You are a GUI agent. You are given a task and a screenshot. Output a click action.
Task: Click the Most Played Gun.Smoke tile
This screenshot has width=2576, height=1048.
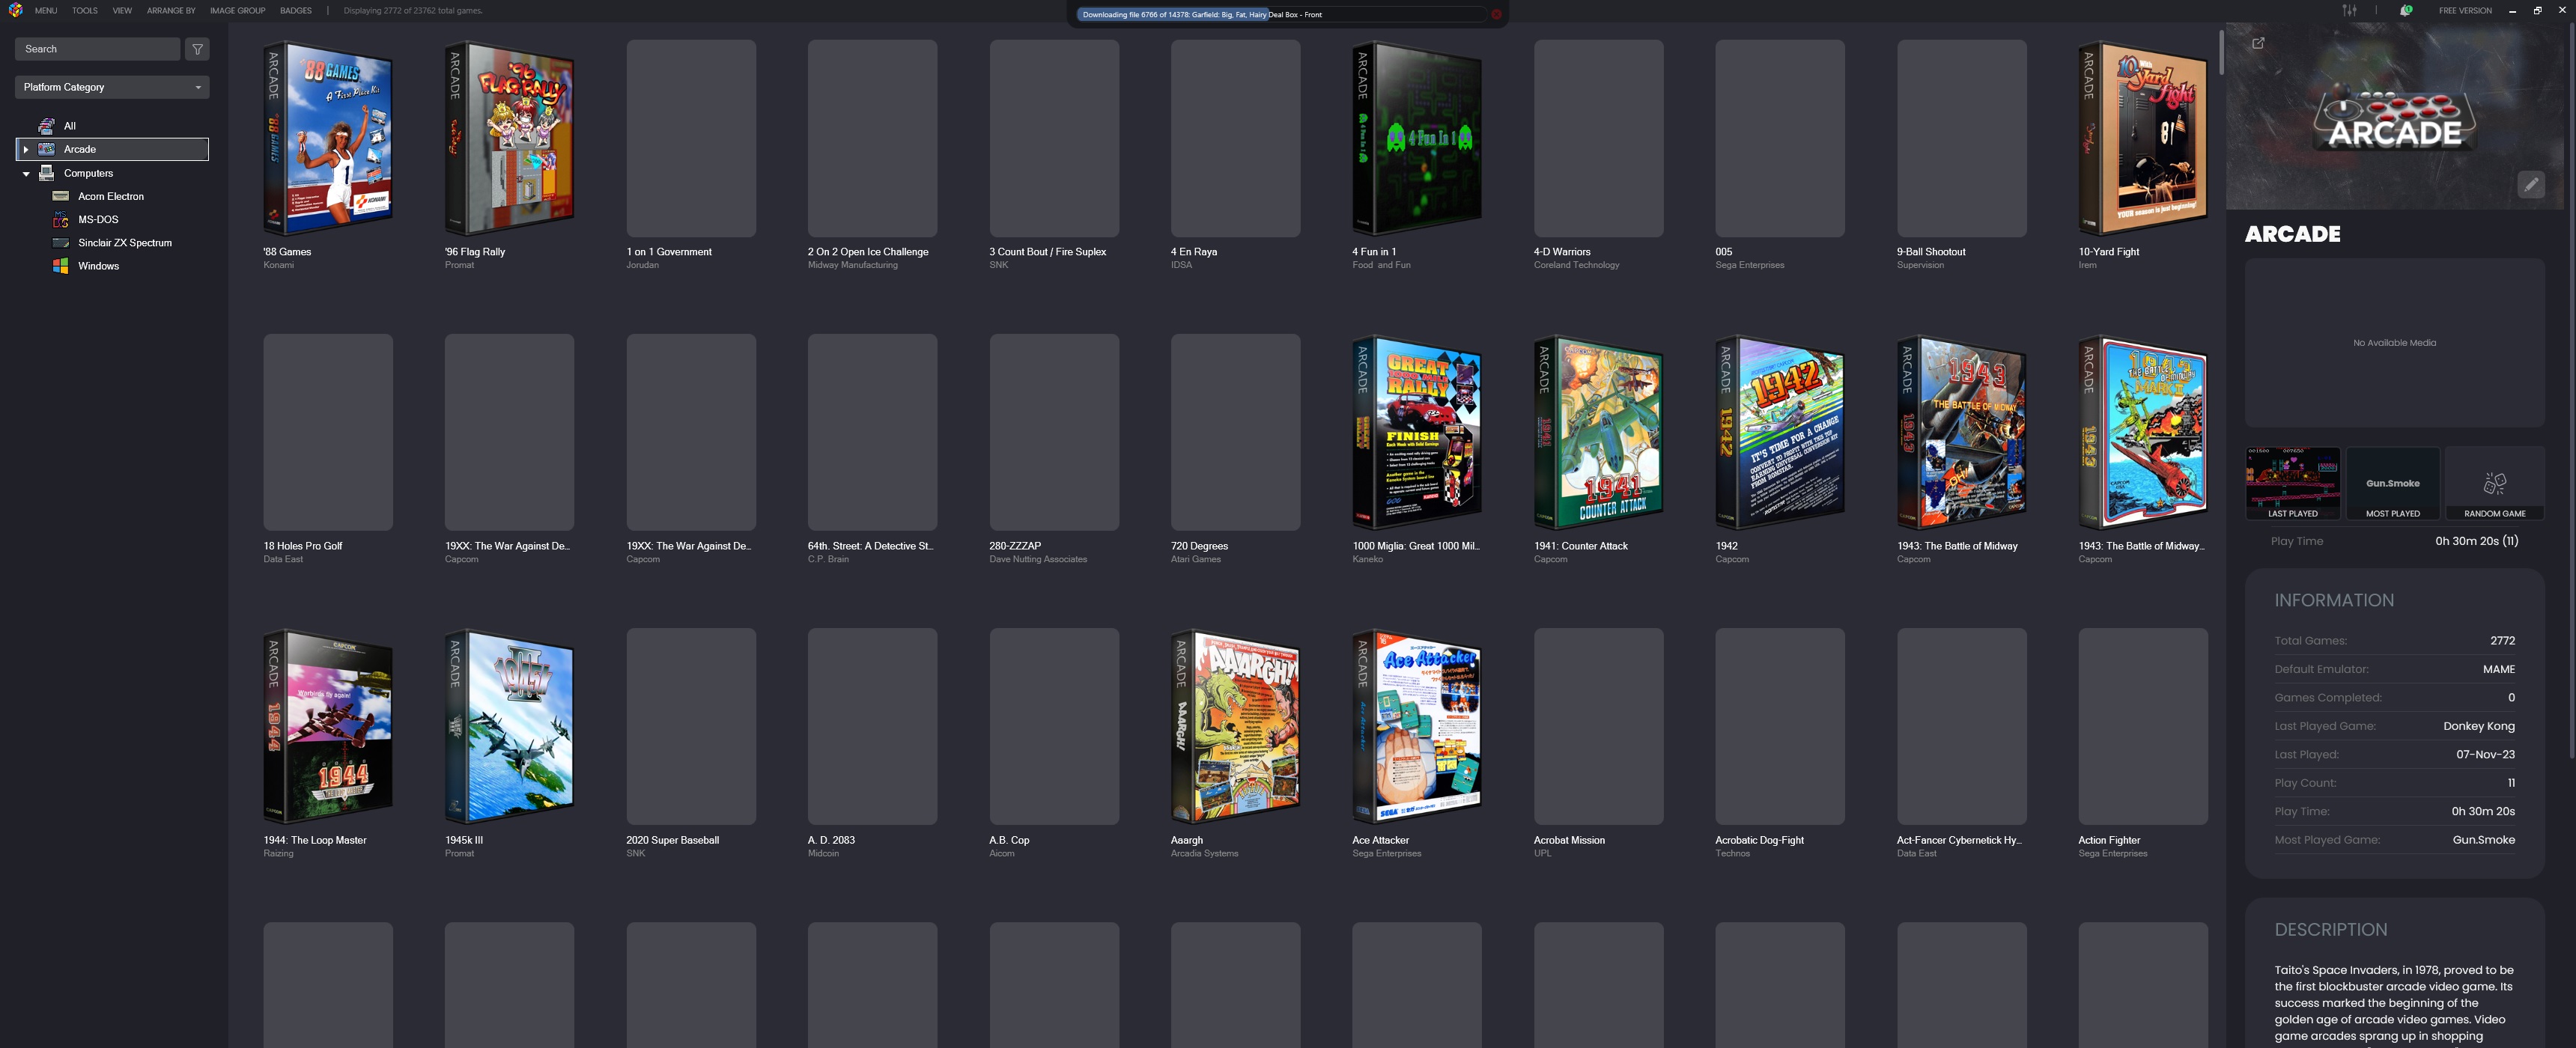[x=2392, y=484]
